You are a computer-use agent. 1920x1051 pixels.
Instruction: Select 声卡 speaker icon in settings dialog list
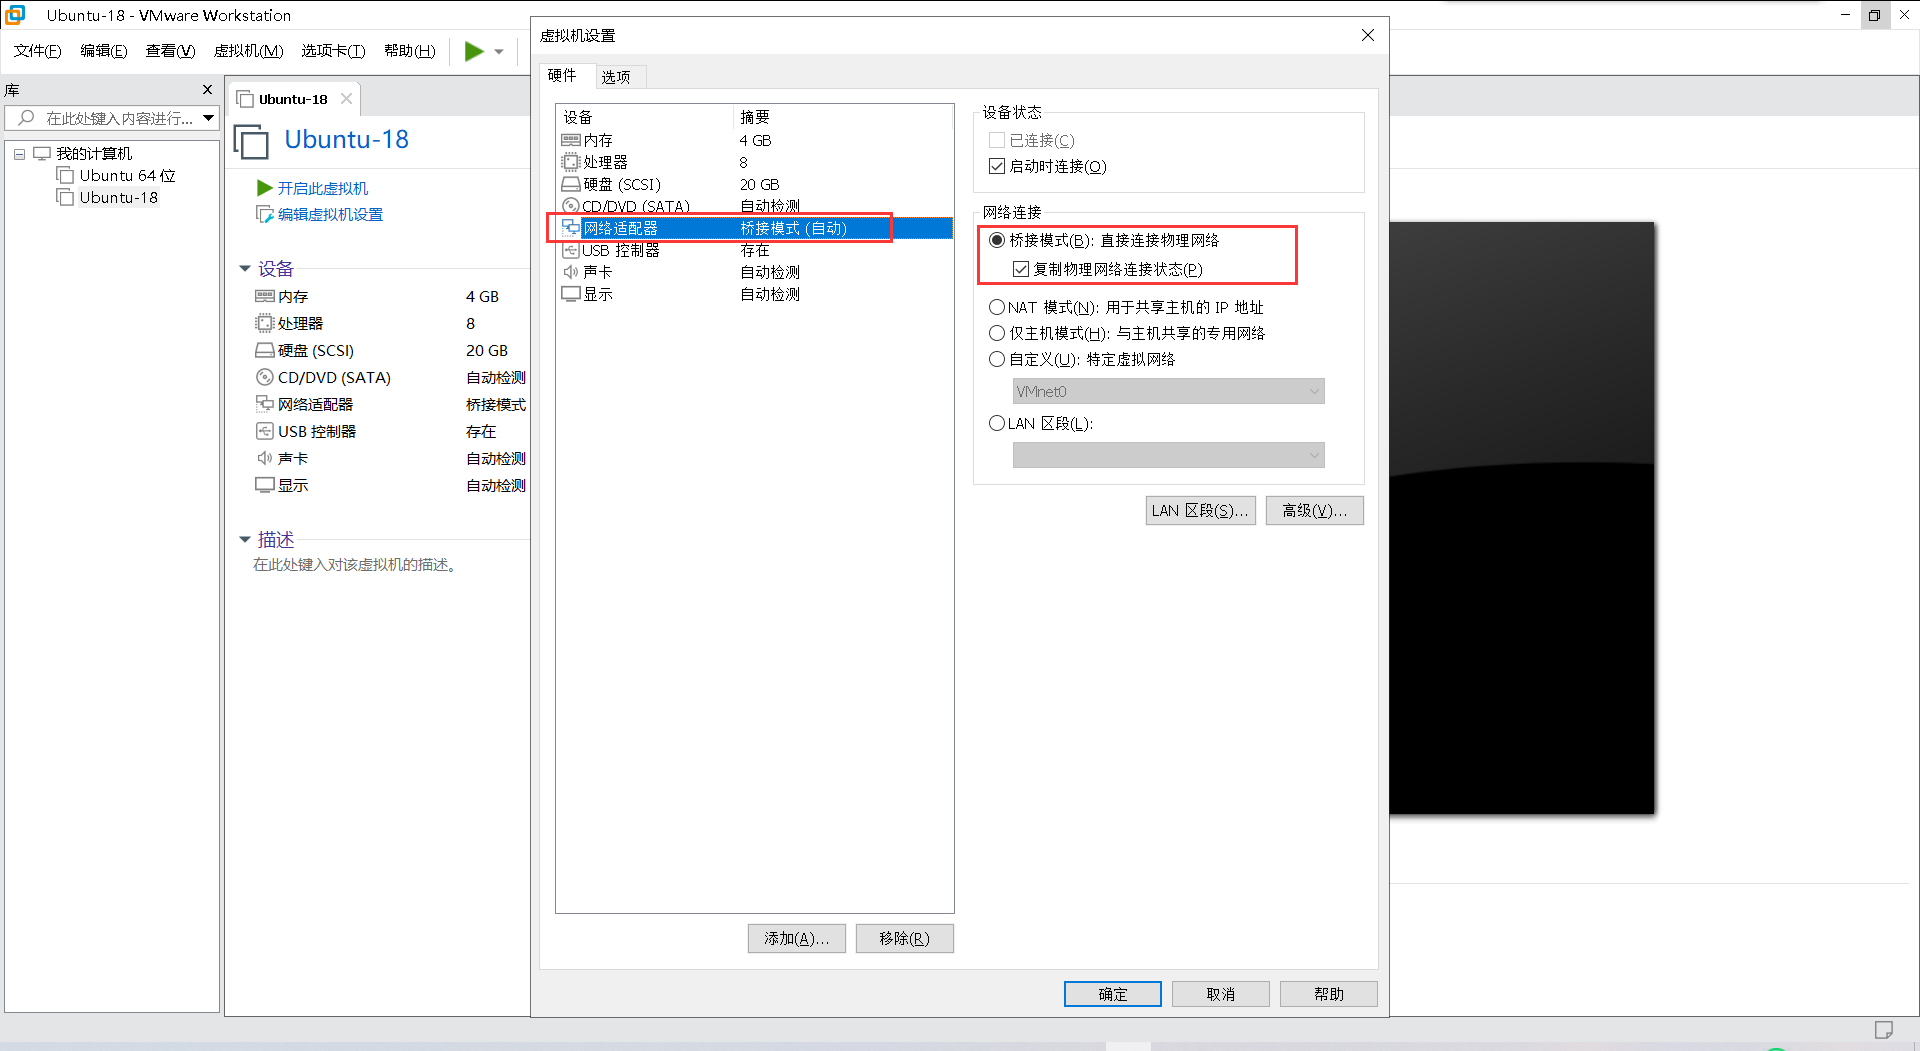[x=571, y=272]
